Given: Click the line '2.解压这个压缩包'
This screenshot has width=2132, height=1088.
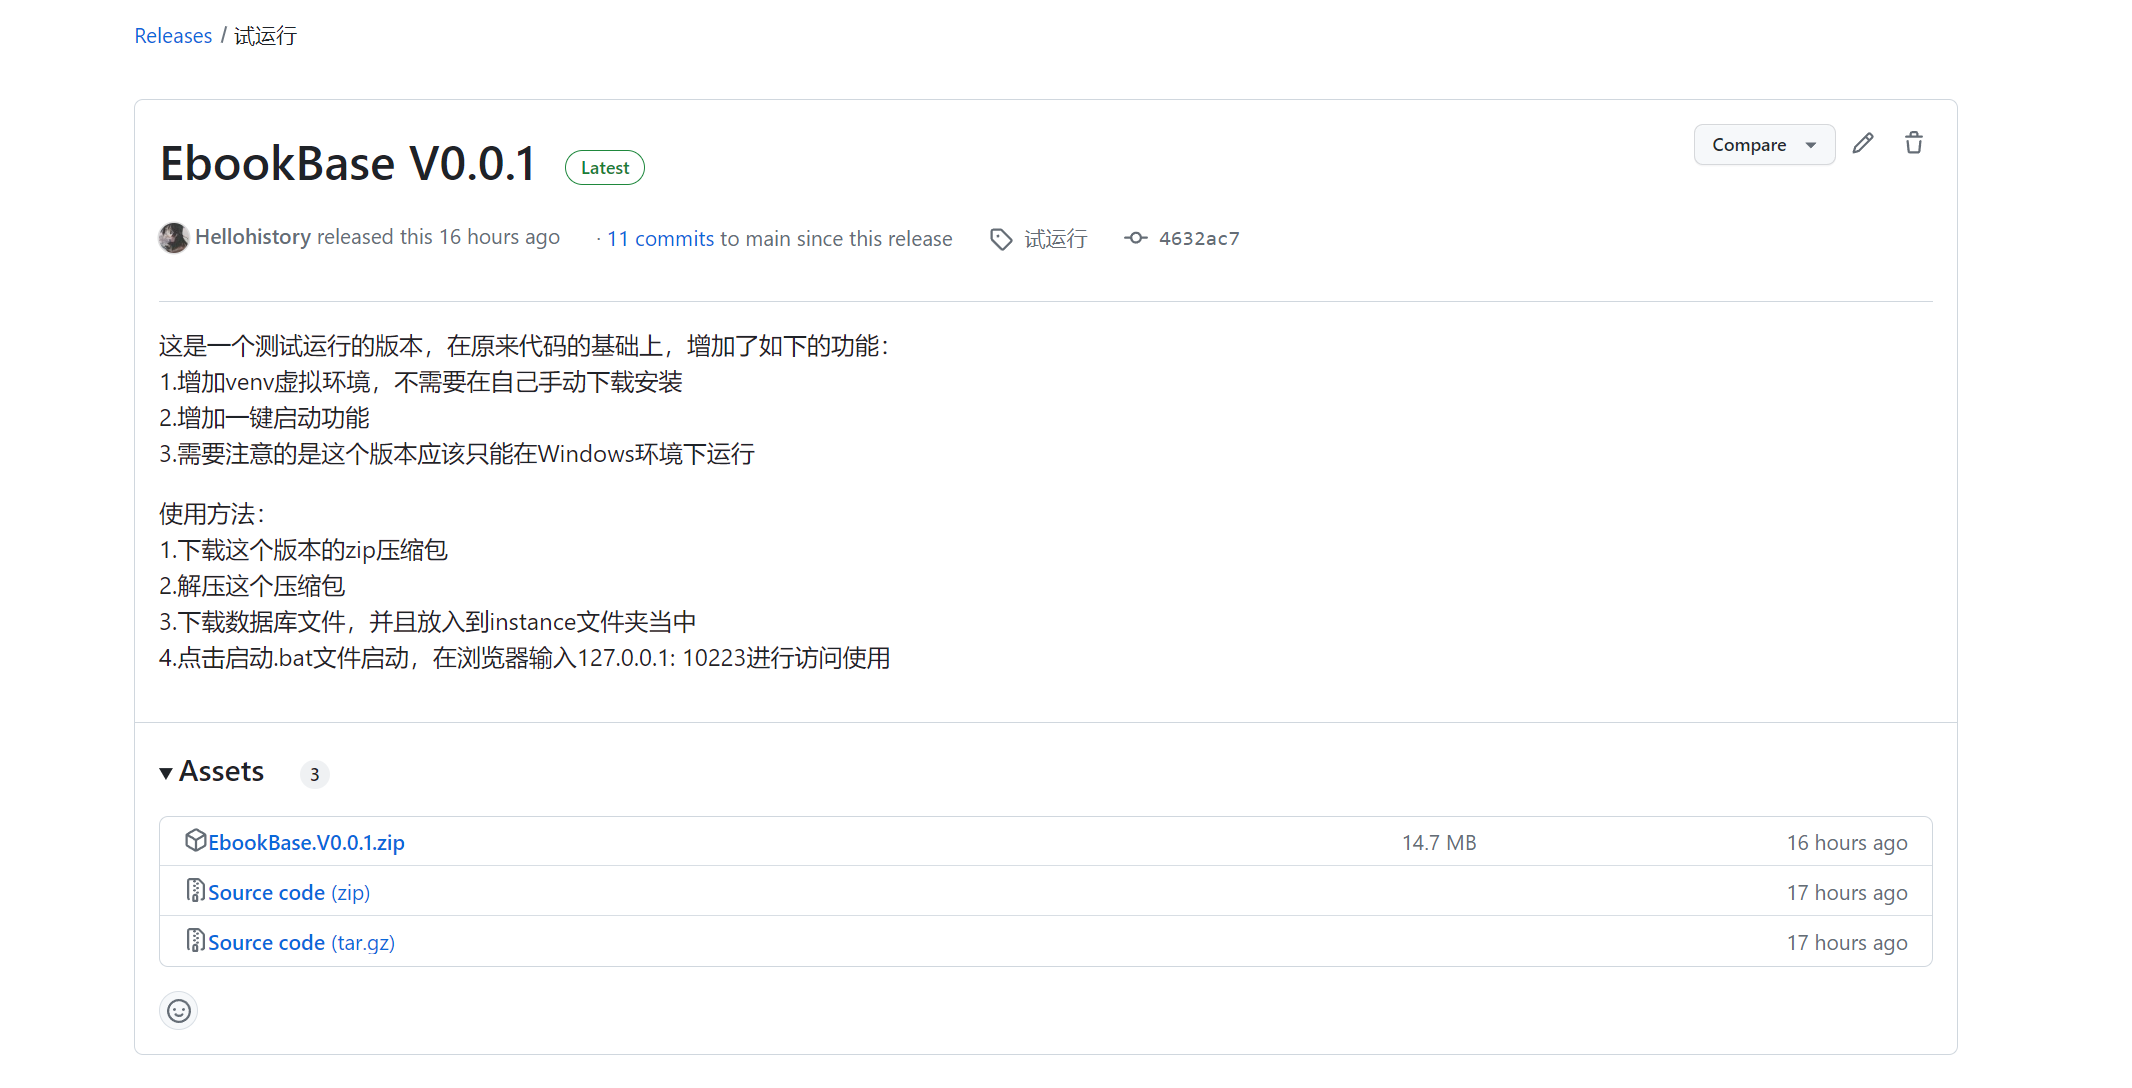Looking at the screenshot, I should click(x=252, y=586).
